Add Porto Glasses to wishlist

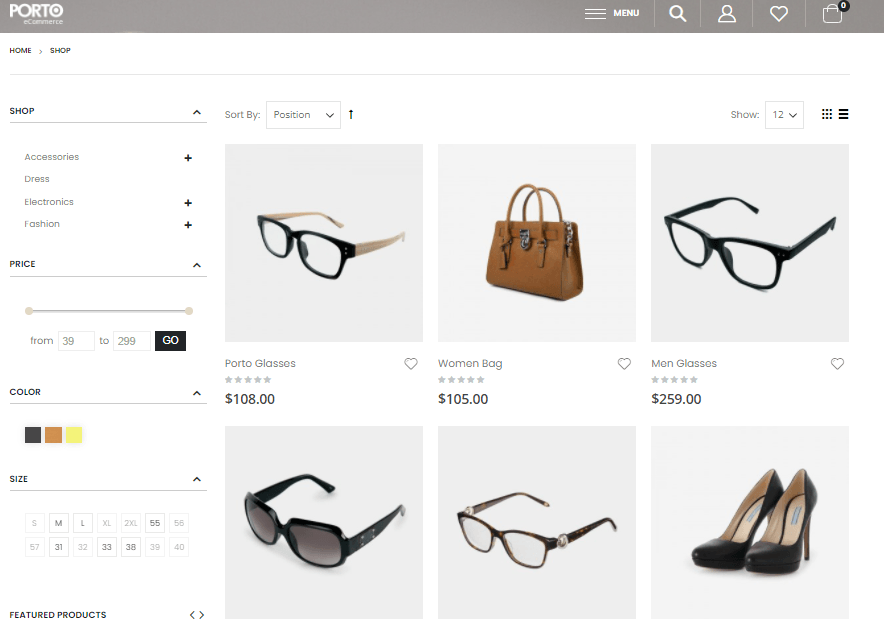411,364
